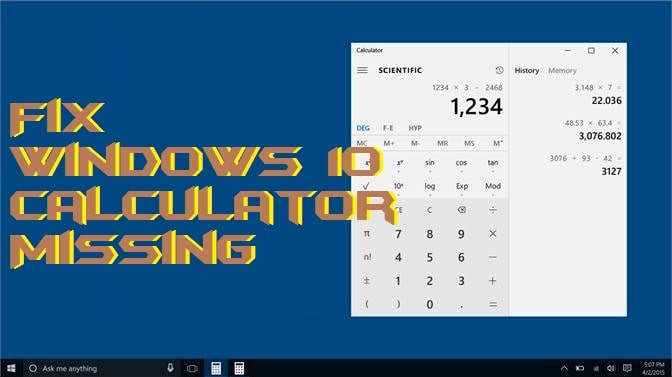The image size is (672, 377).
Task: Click the number 1 key
Action: coord(398,281)
